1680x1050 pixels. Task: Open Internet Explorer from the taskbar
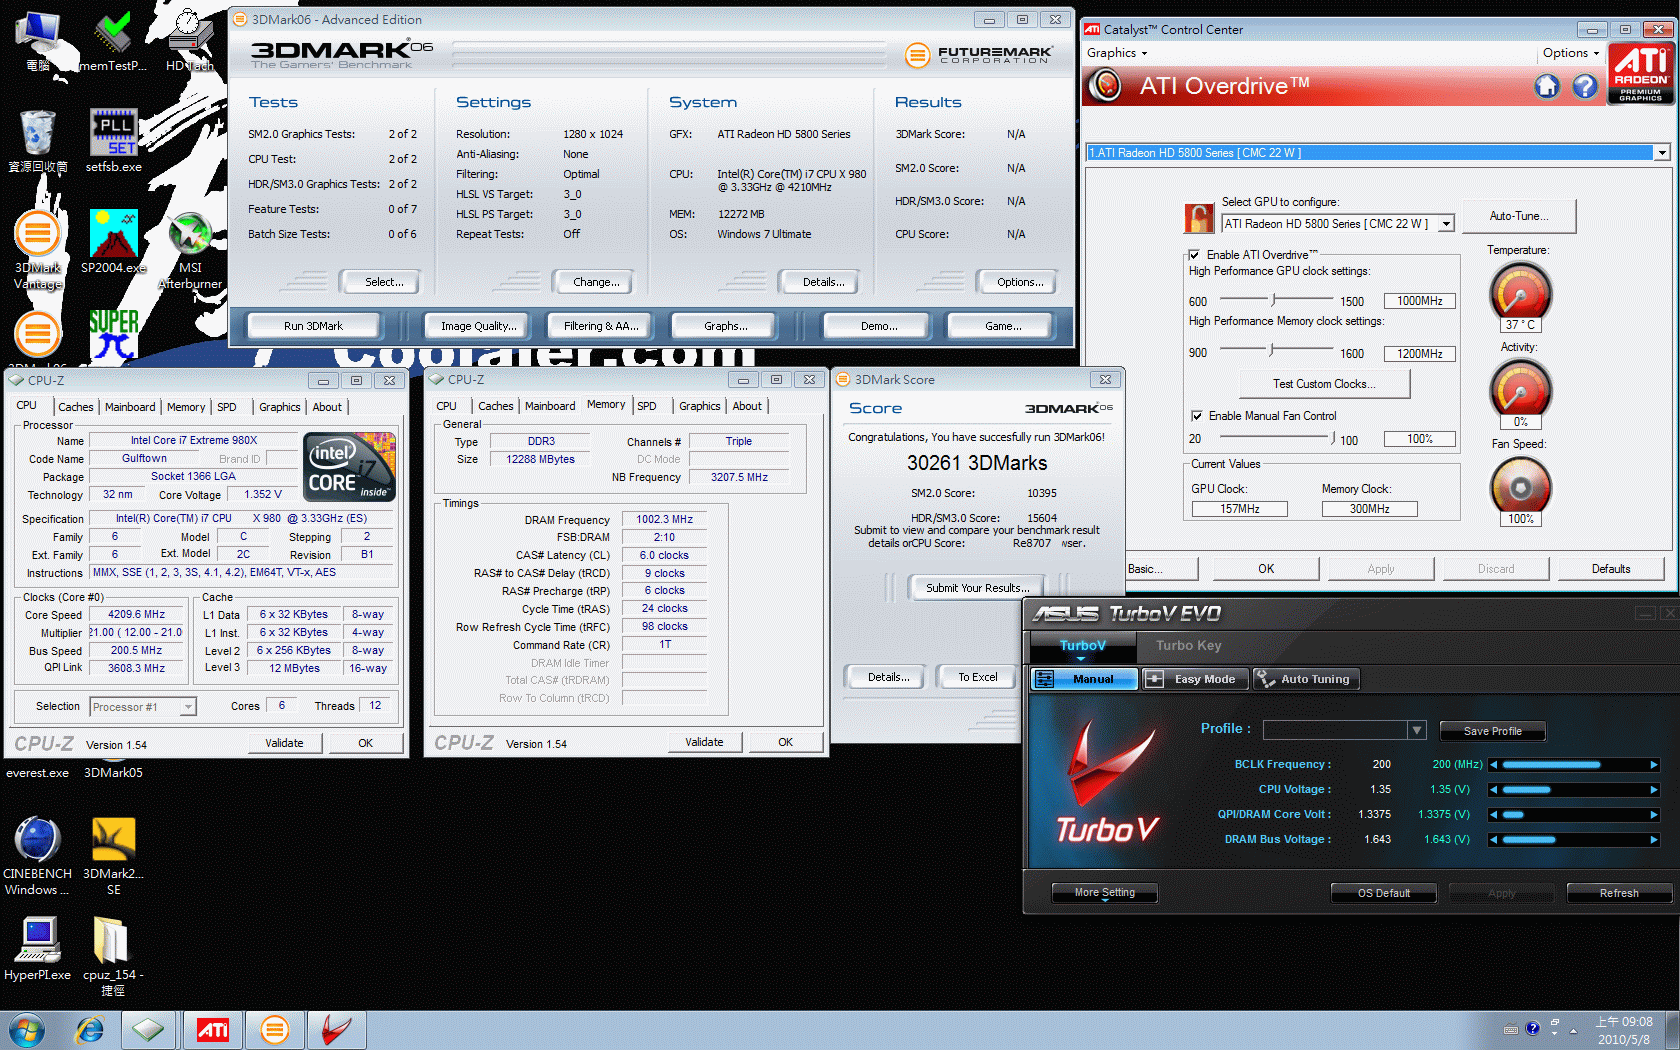pyautogui.click(x=90, y=1030)
